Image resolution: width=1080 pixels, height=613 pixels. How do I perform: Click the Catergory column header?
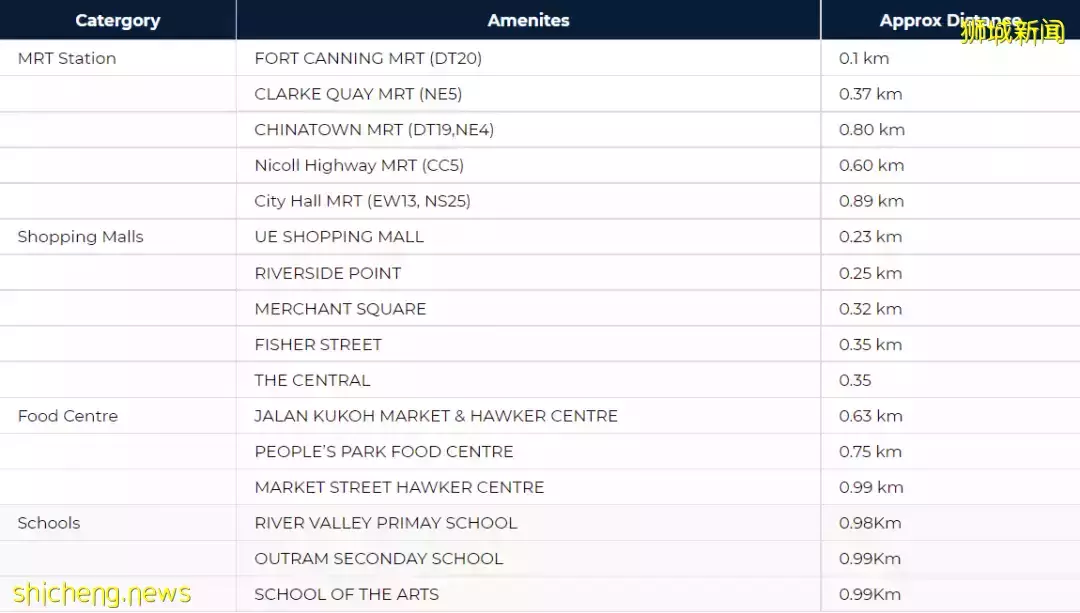point(117,20)
